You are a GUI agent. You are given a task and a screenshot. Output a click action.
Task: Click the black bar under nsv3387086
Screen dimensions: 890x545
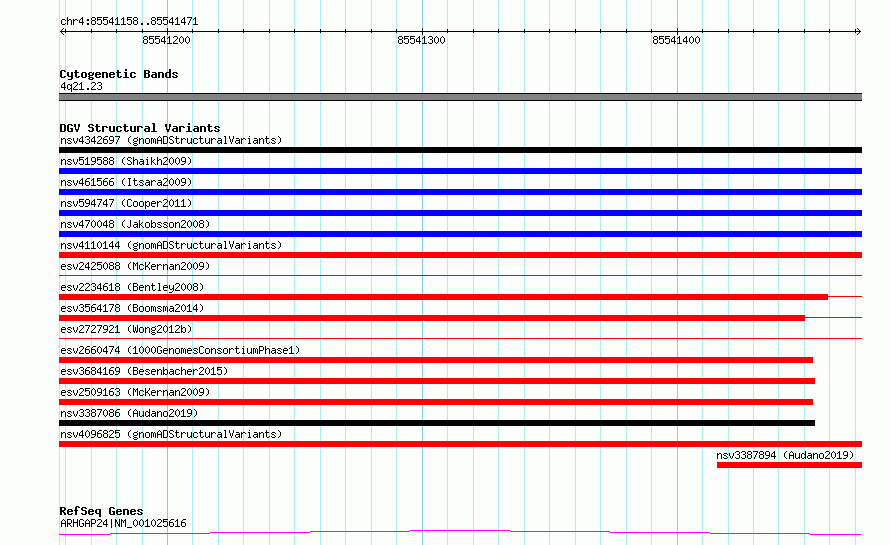pyautogui.click(x=437, y=423)
